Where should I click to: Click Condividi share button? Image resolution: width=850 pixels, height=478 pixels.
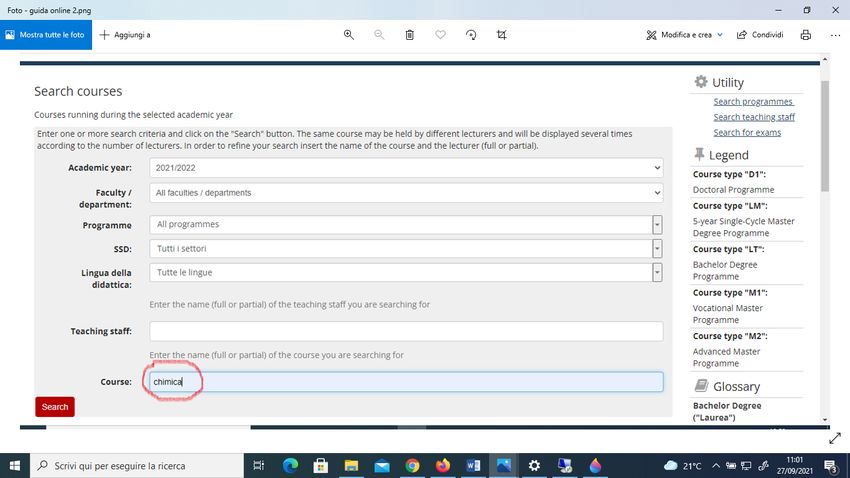(760, 35)
